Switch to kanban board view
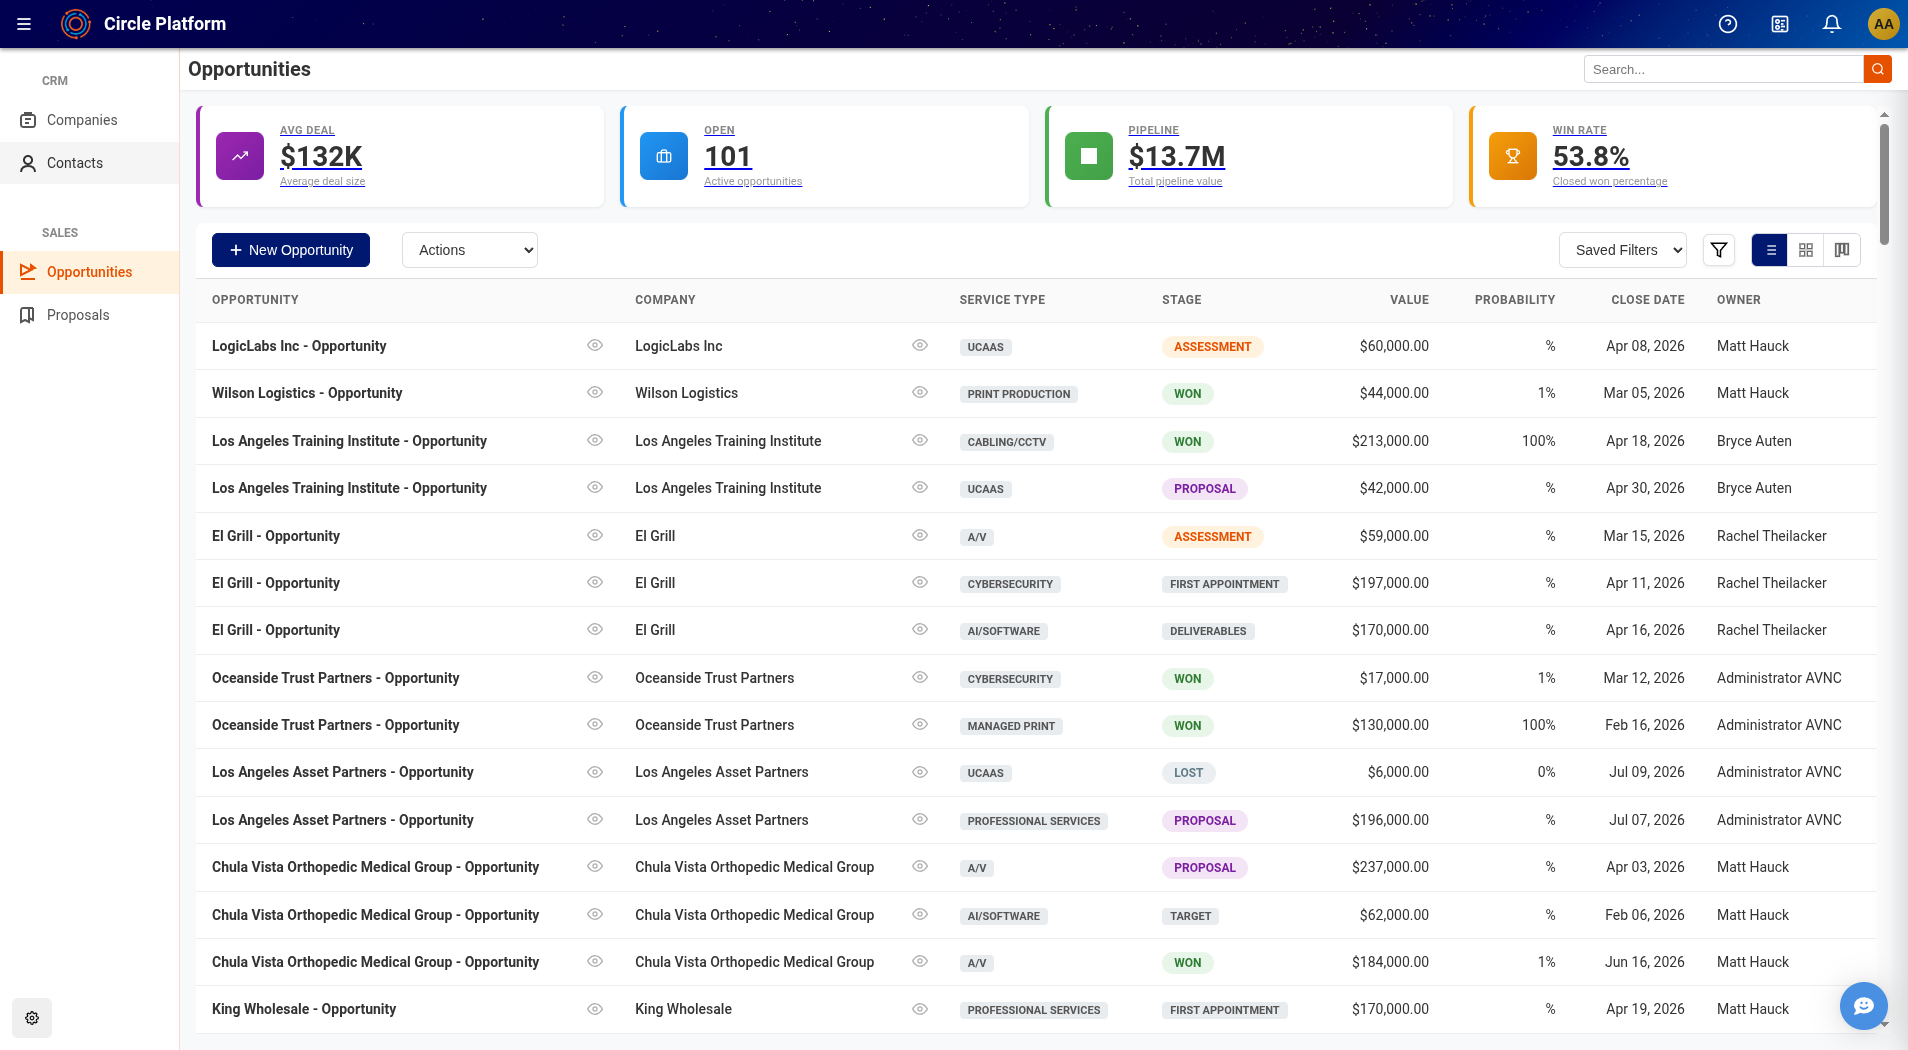This screenshot has height=1050, width=1908. click(x=1842, y=250)
